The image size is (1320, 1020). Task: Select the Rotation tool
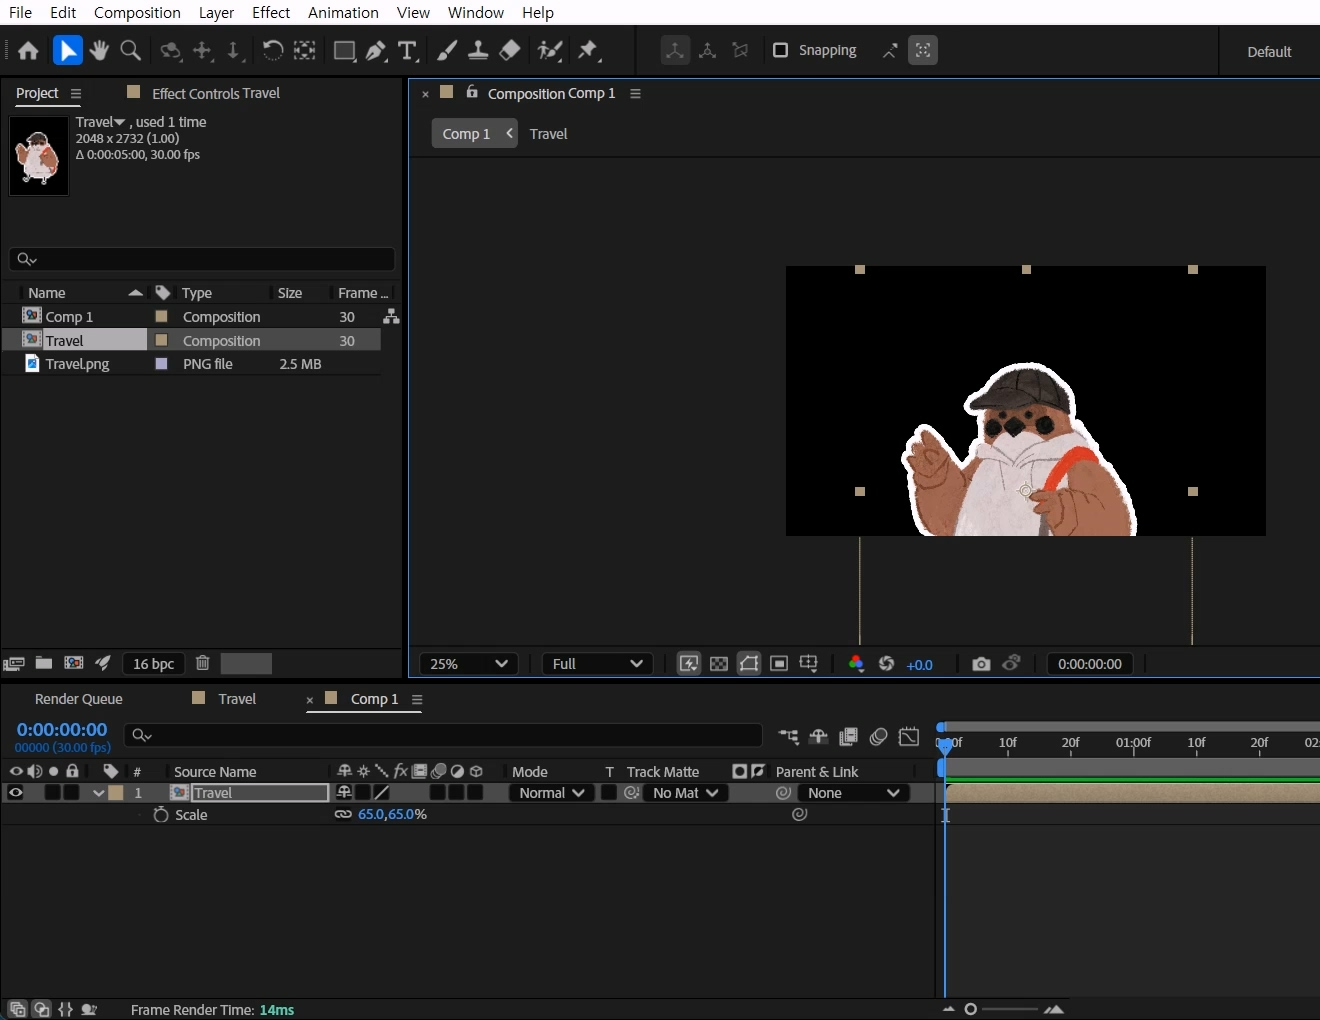click(x=272, y=50)
